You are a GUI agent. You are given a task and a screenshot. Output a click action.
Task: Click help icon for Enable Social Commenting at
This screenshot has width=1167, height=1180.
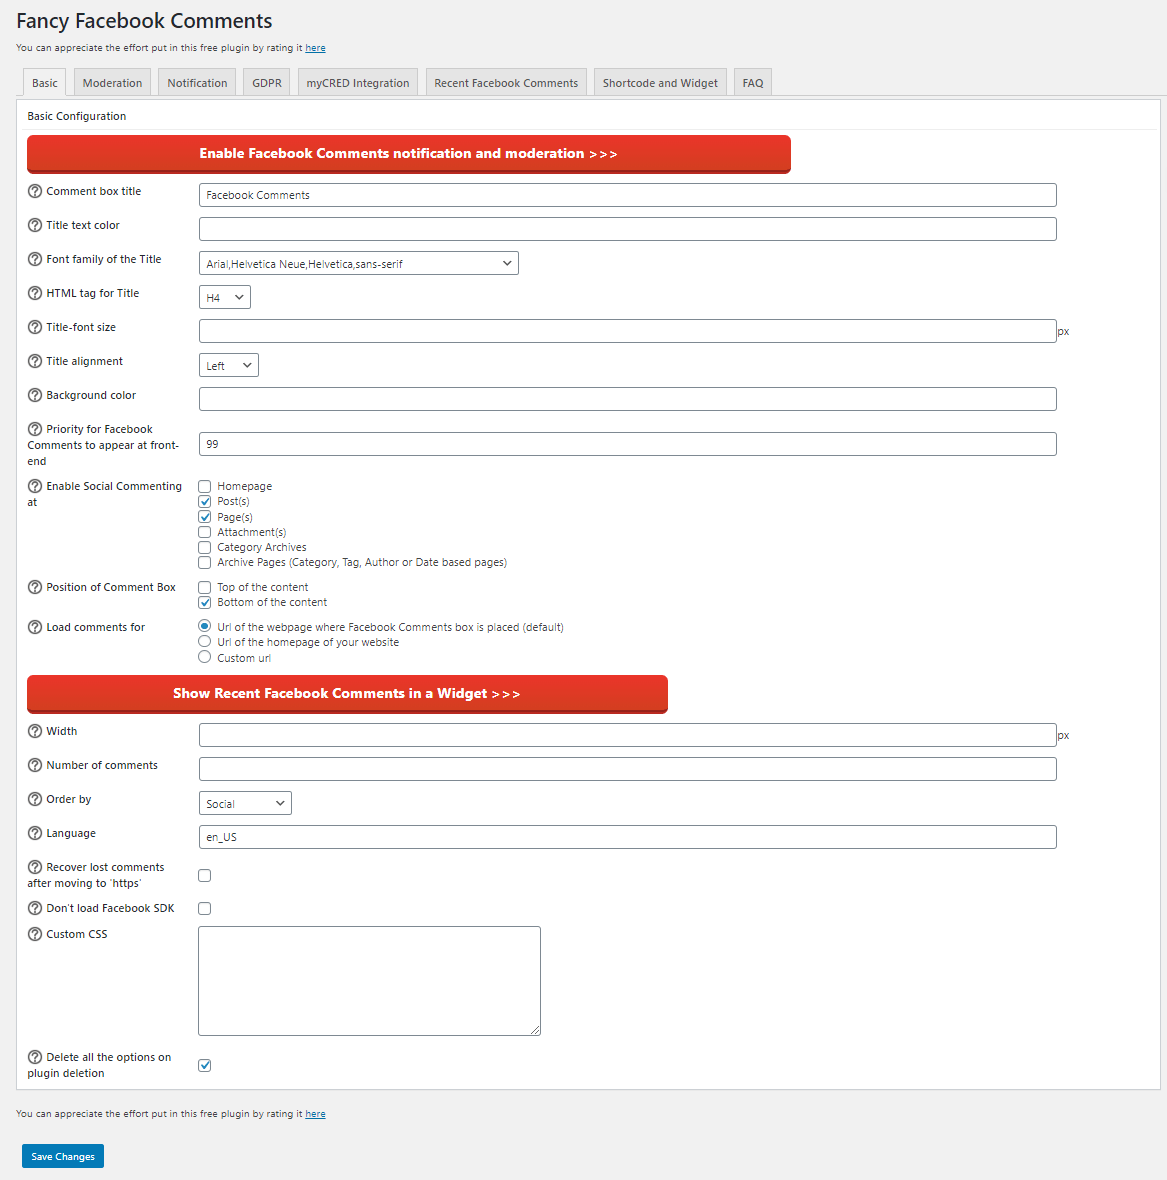click(x=35, y=486)
